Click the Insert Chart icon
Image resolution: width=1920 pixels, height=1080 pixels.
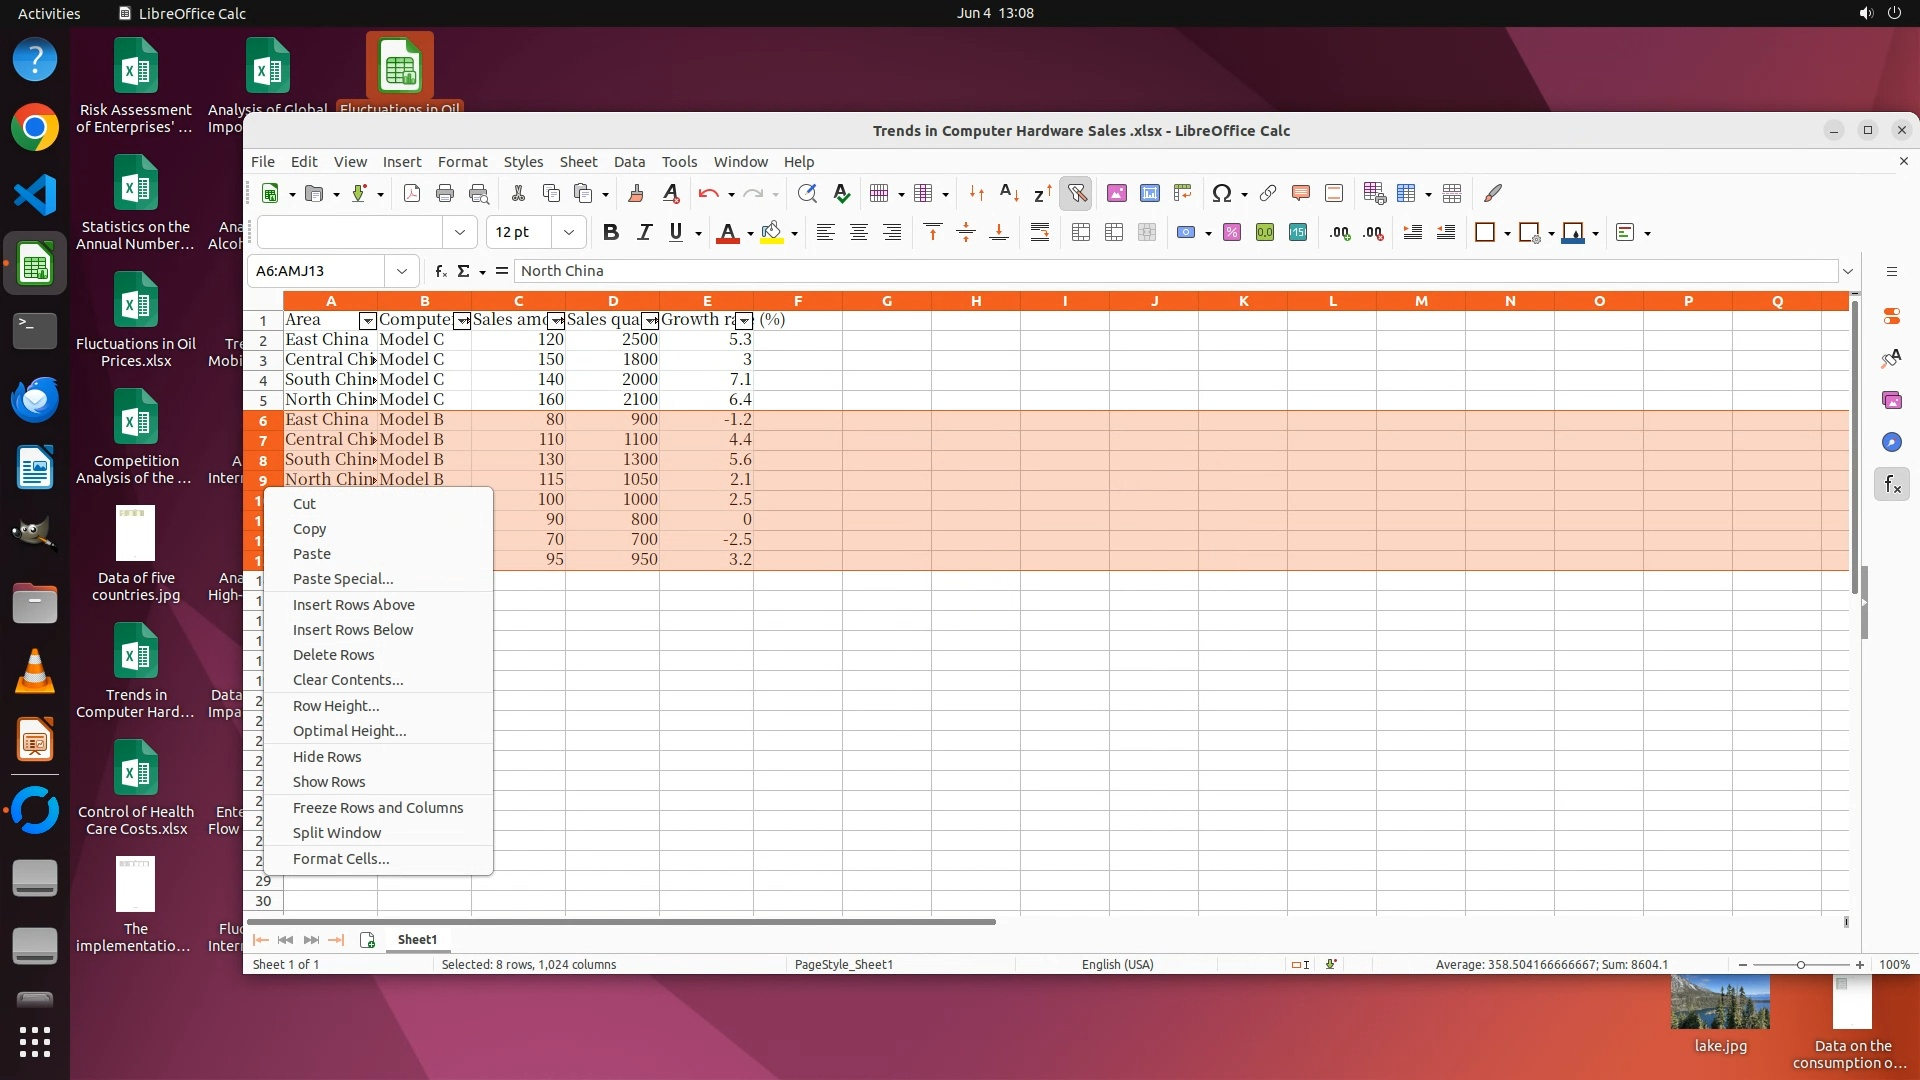tap(1150, 194)
